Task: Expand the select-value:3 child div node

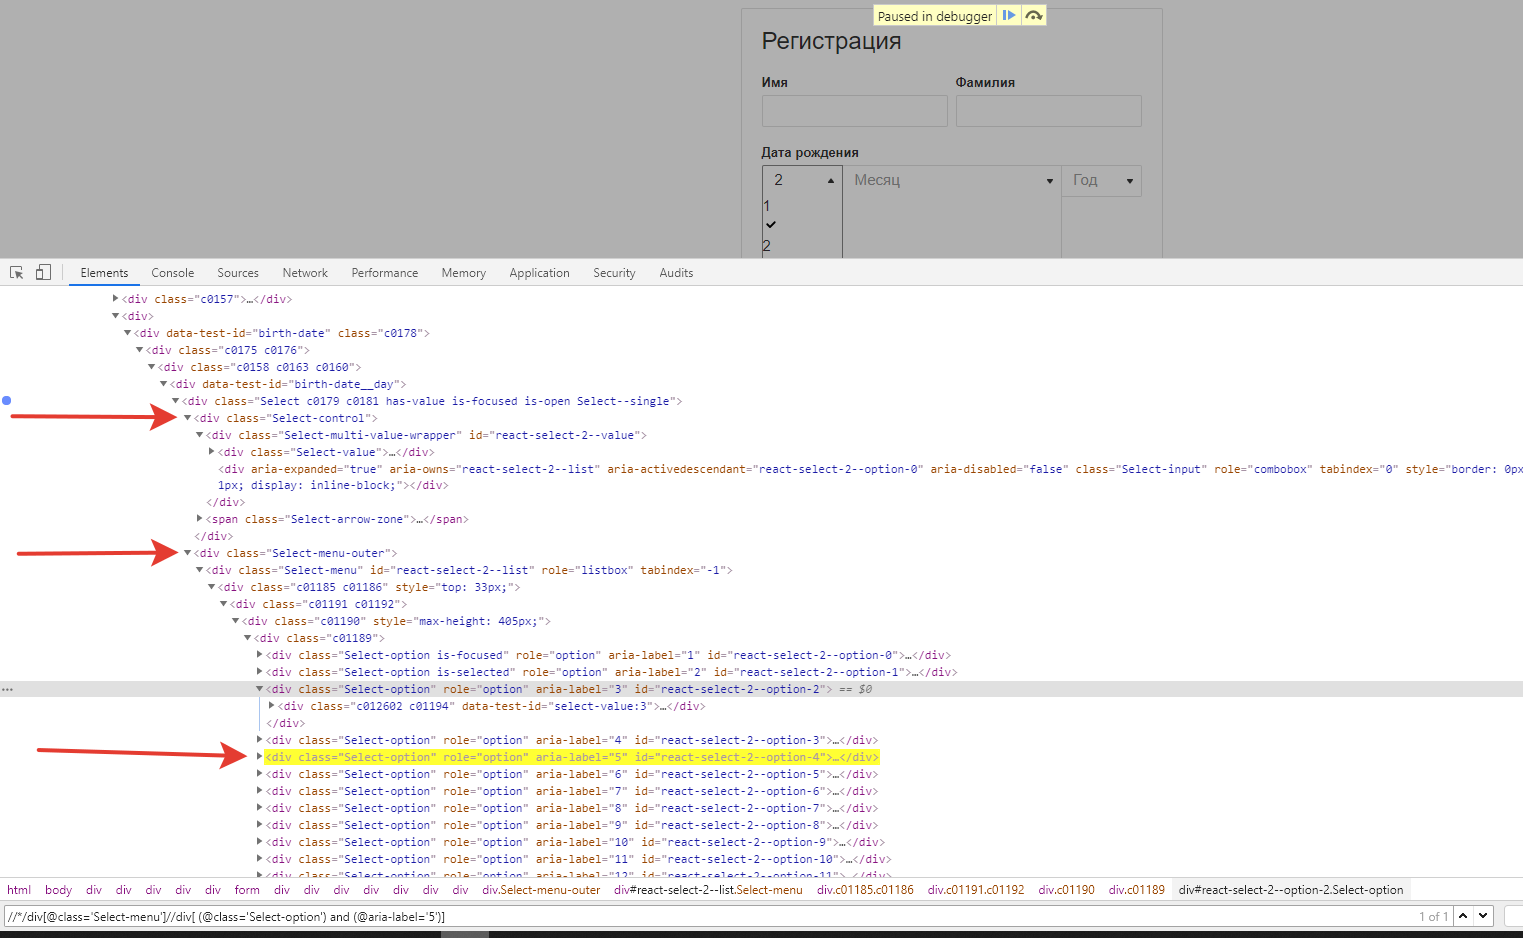Action: click(272, 706)
